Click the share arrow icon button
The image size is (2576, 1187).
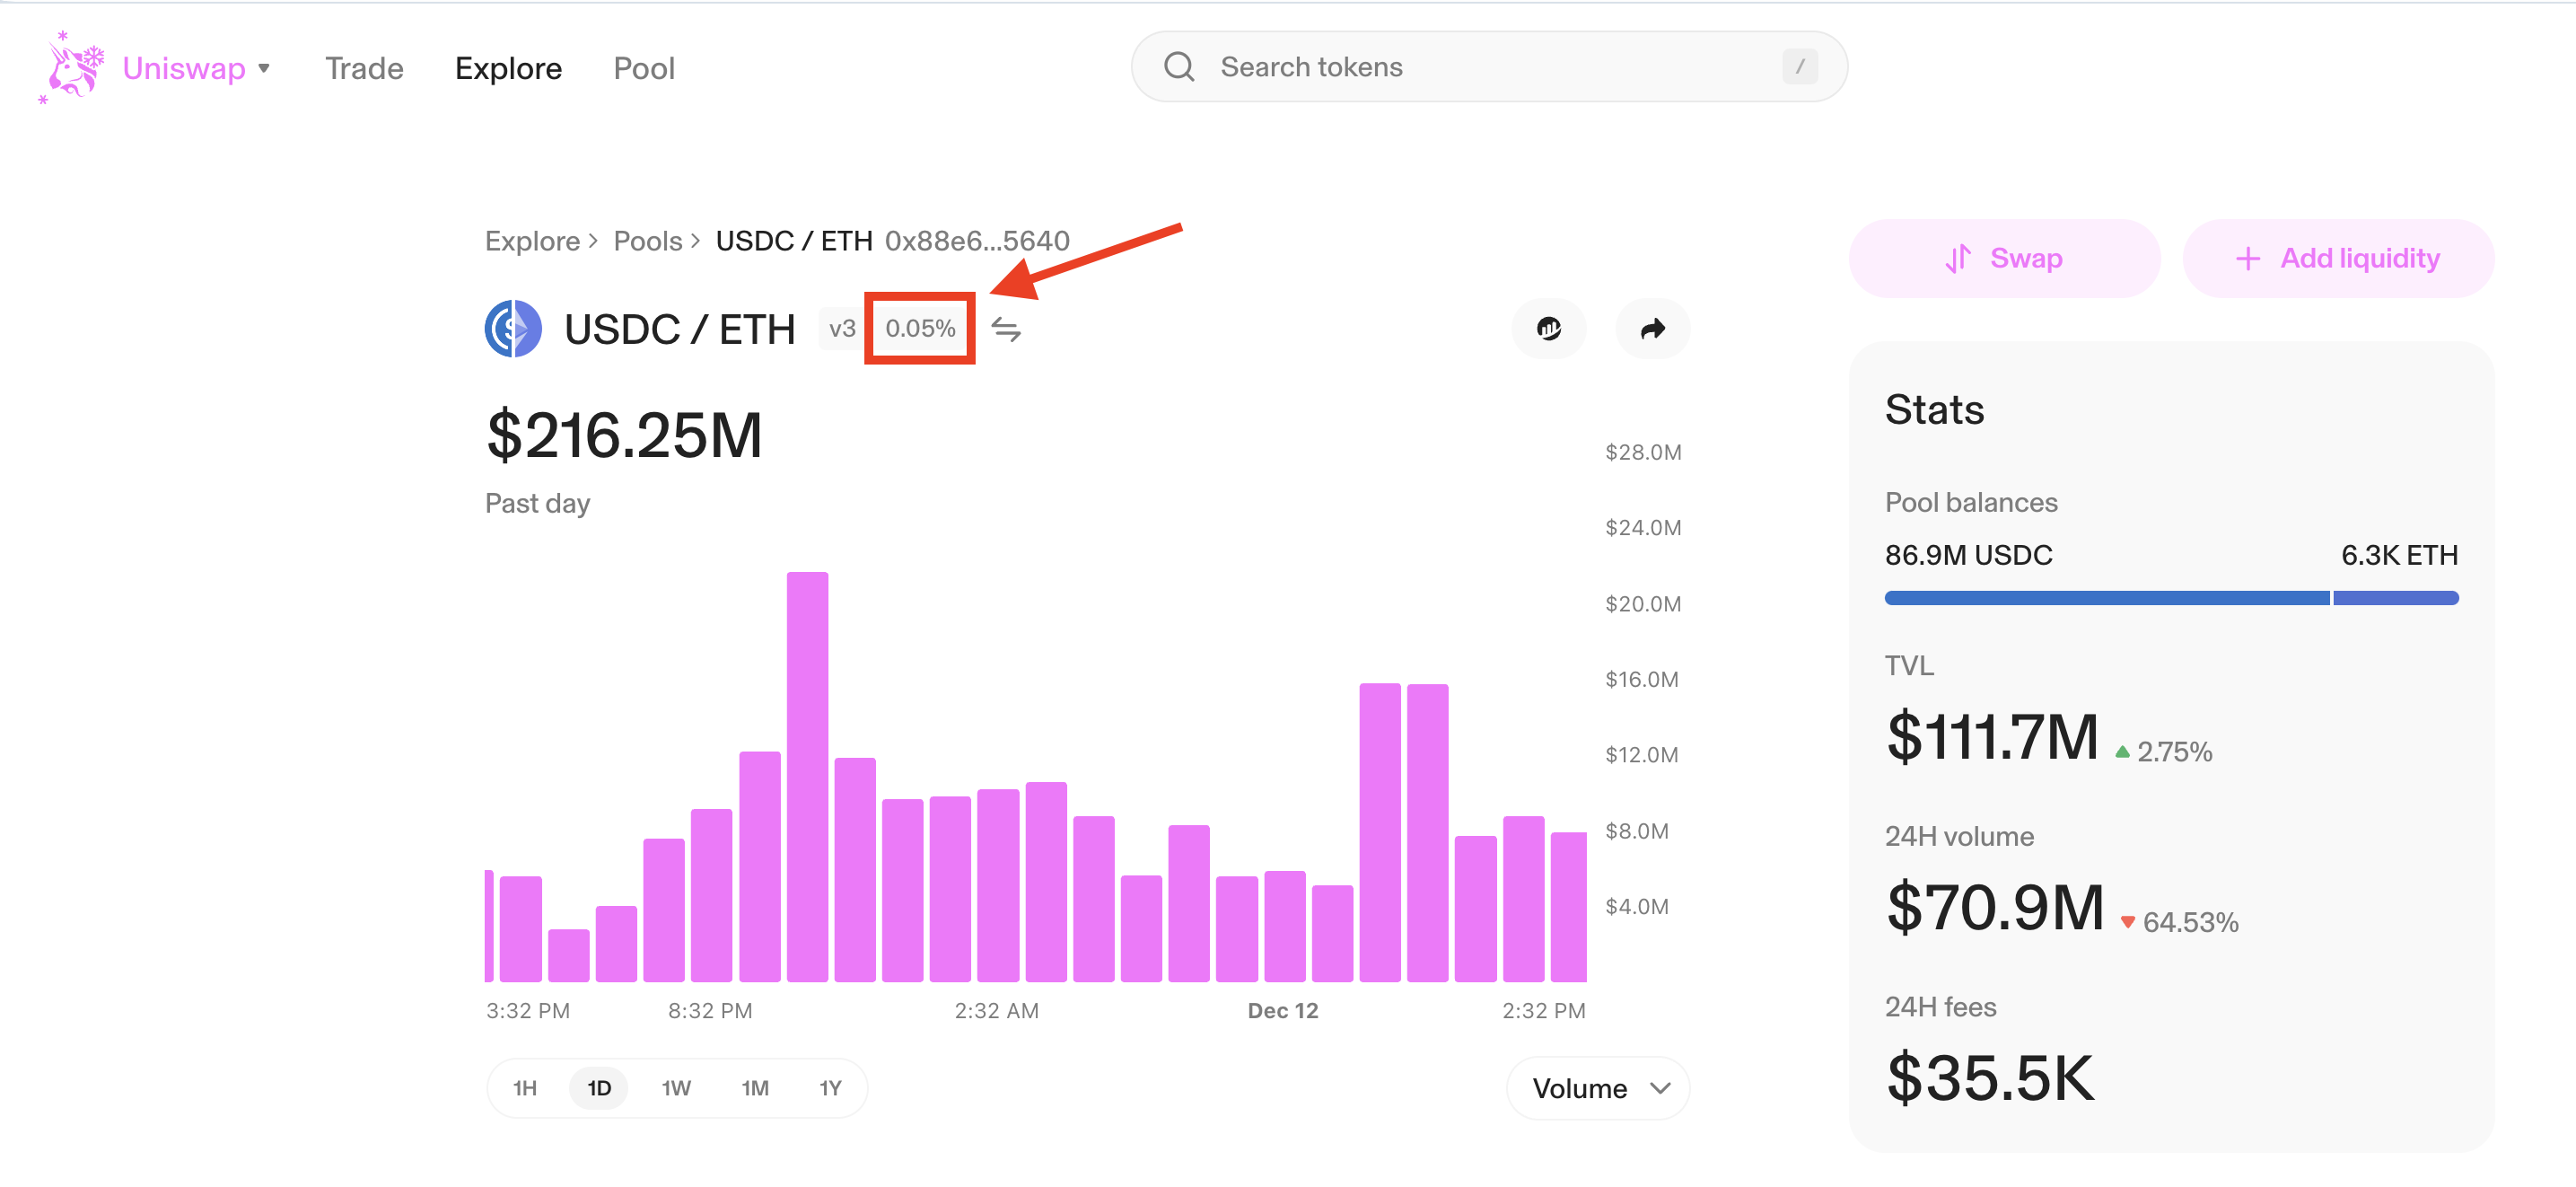(1652, 328)
